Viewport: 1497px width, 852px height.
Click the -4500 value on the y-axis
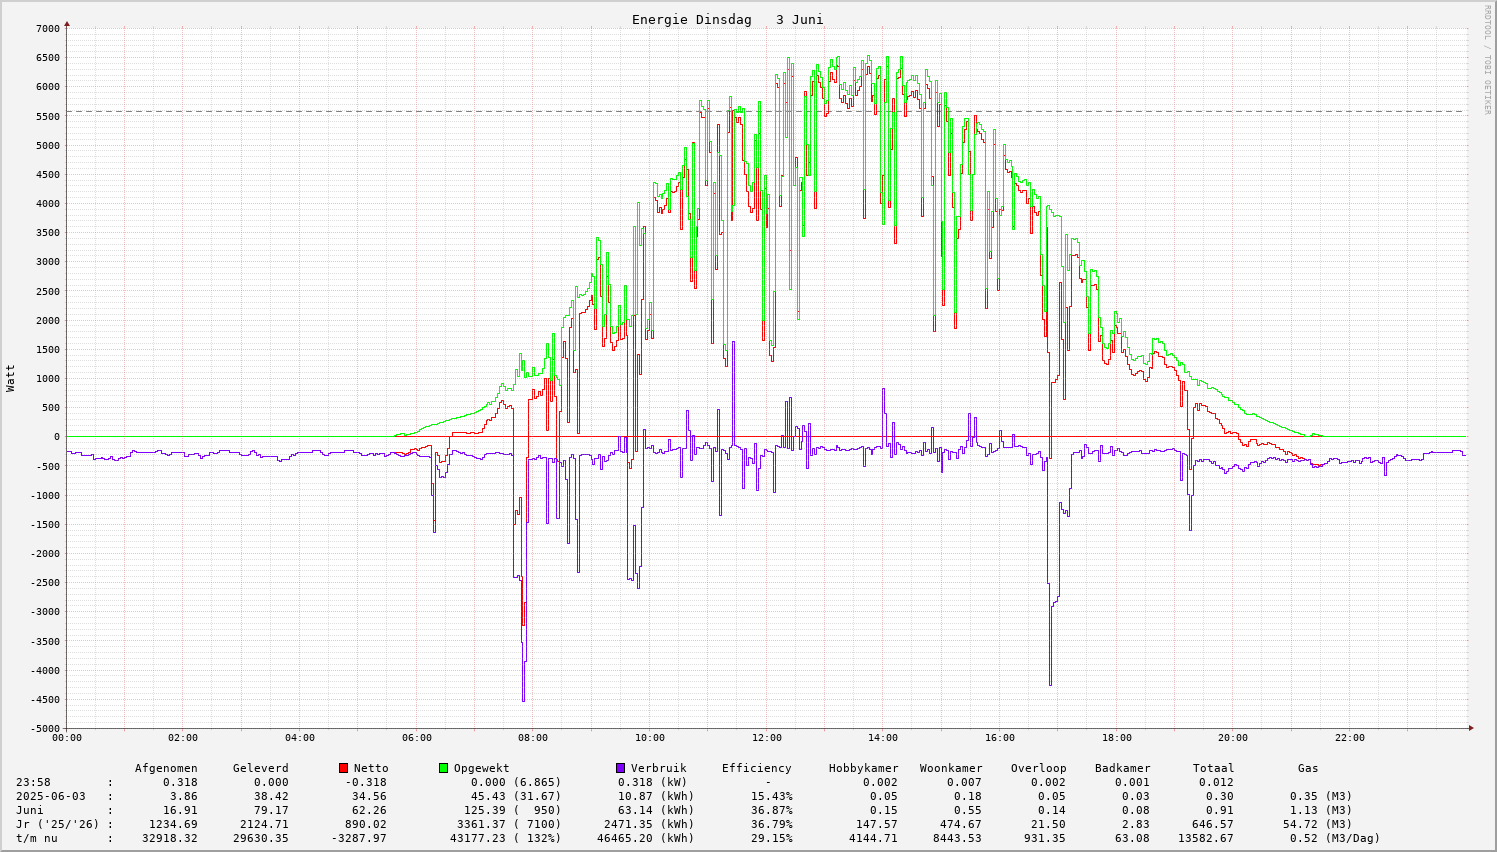click(x=45, y=700)
